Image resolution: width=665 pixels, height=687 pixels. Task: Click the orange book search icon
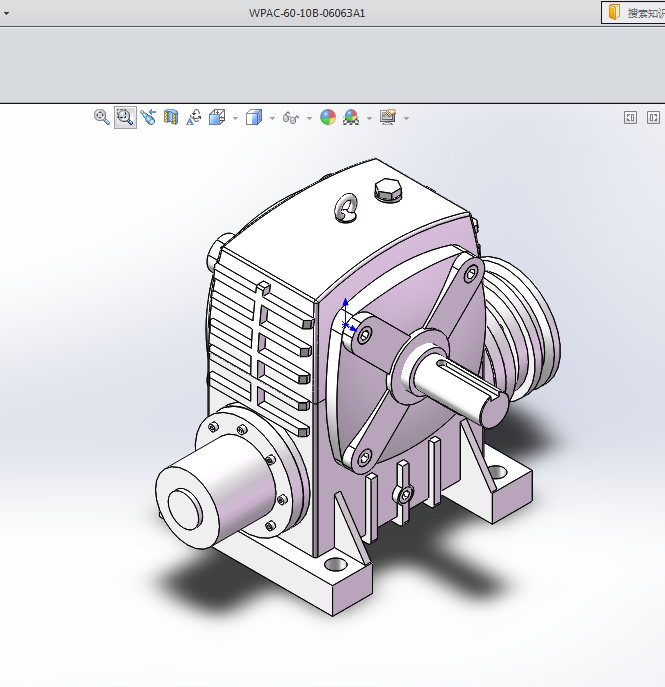click(614, 12)
